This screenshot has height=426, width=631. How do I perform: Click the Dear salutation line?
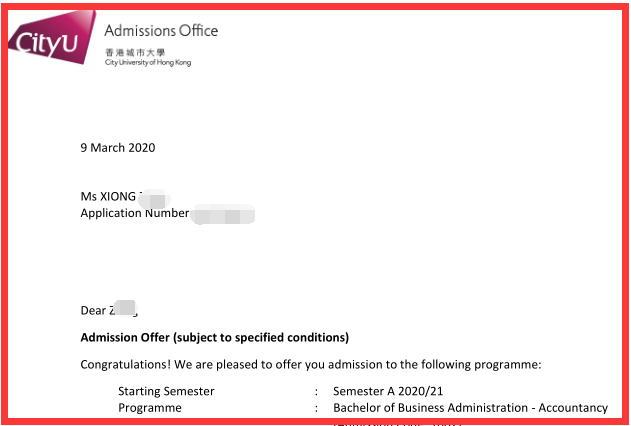click(93, 311)
